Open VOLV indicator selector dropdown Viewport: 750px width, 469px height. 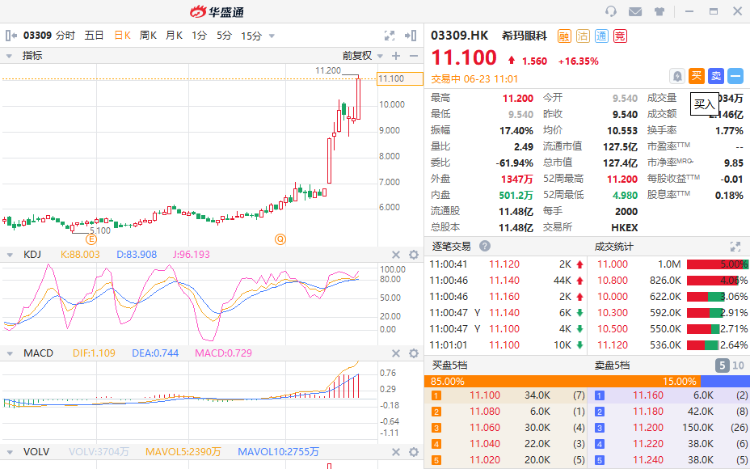point(10,452)
